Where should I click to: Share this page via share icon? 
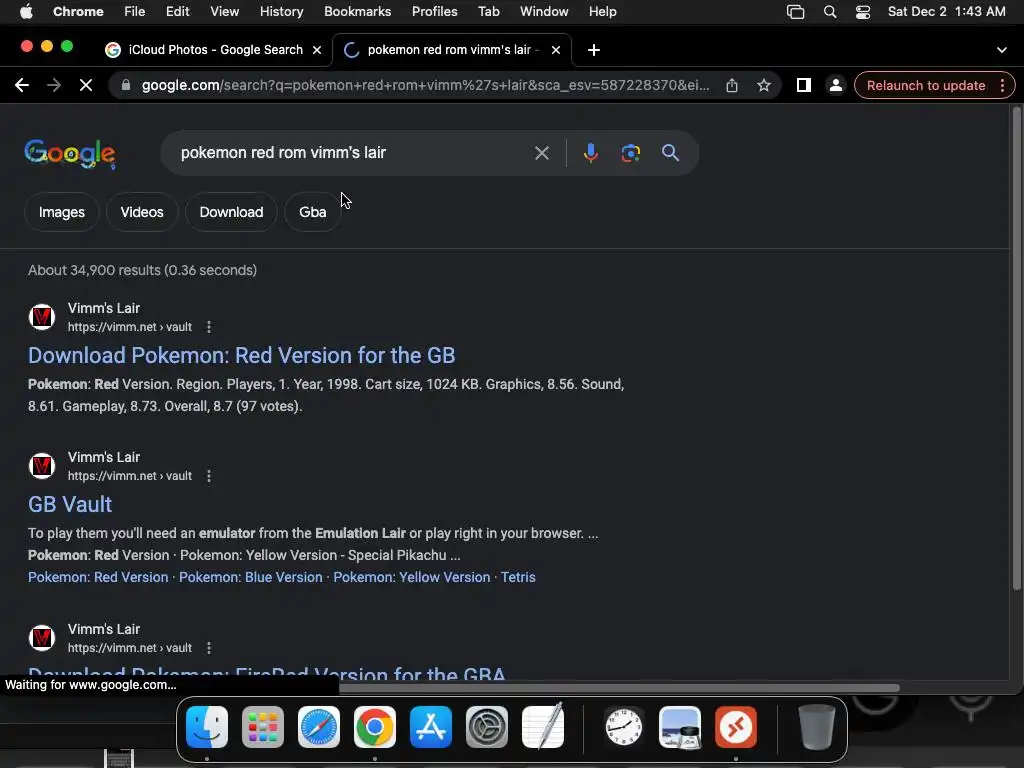(x=732, y=86)
